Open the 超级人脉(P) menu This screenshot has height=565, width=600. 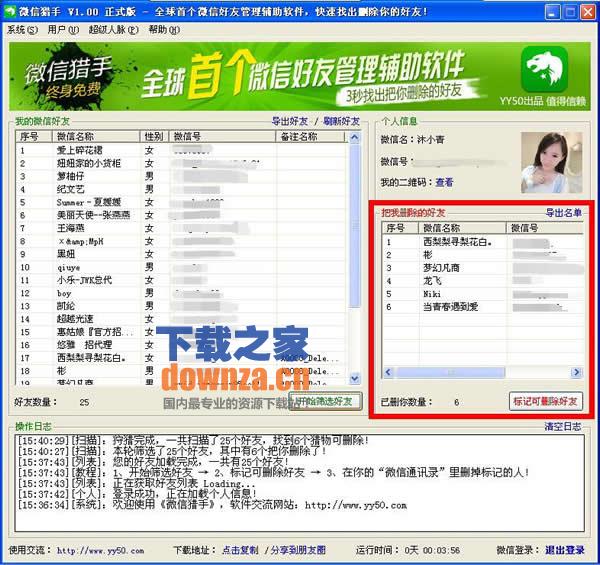113,30
